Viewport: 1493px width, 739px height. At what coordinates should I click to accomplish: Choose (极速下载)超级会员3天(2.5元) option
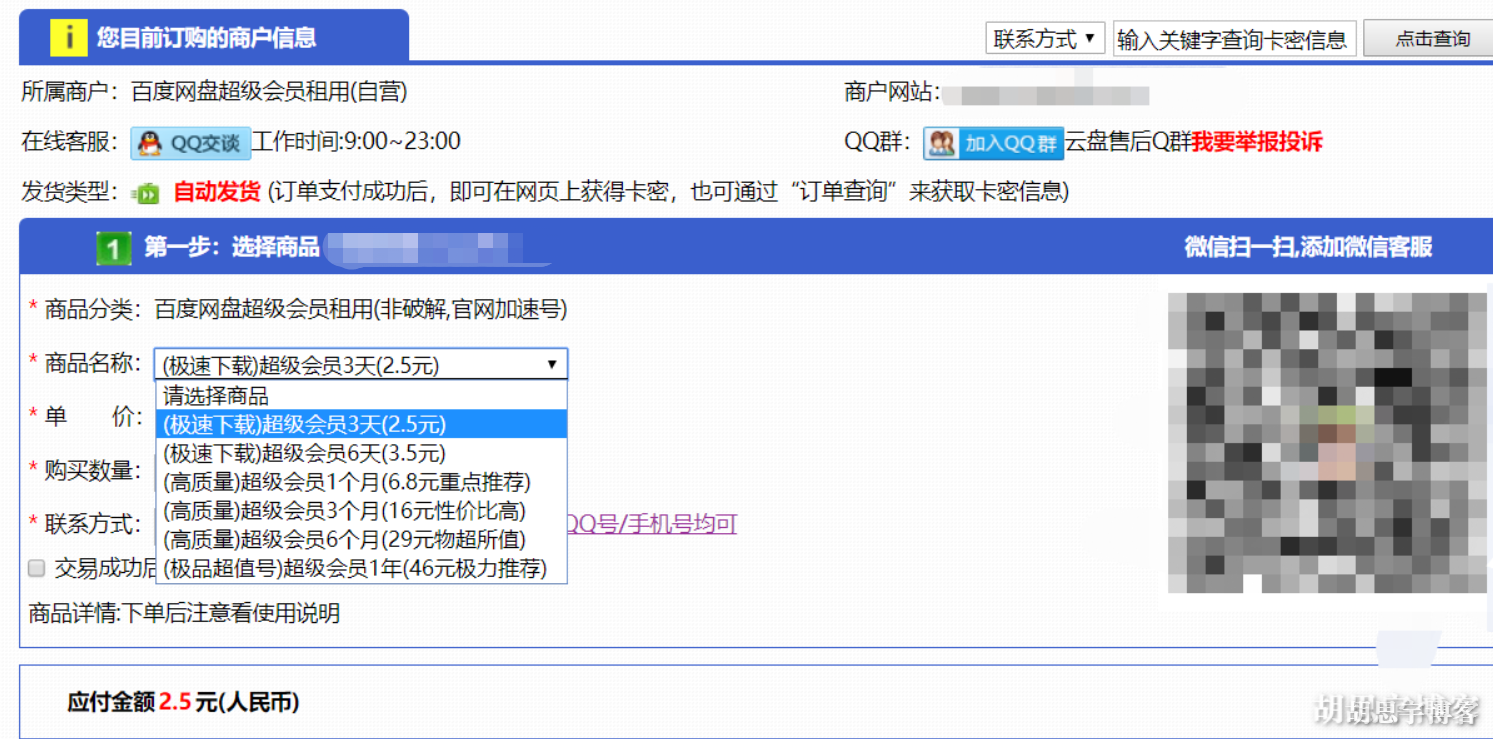[361, 424]
